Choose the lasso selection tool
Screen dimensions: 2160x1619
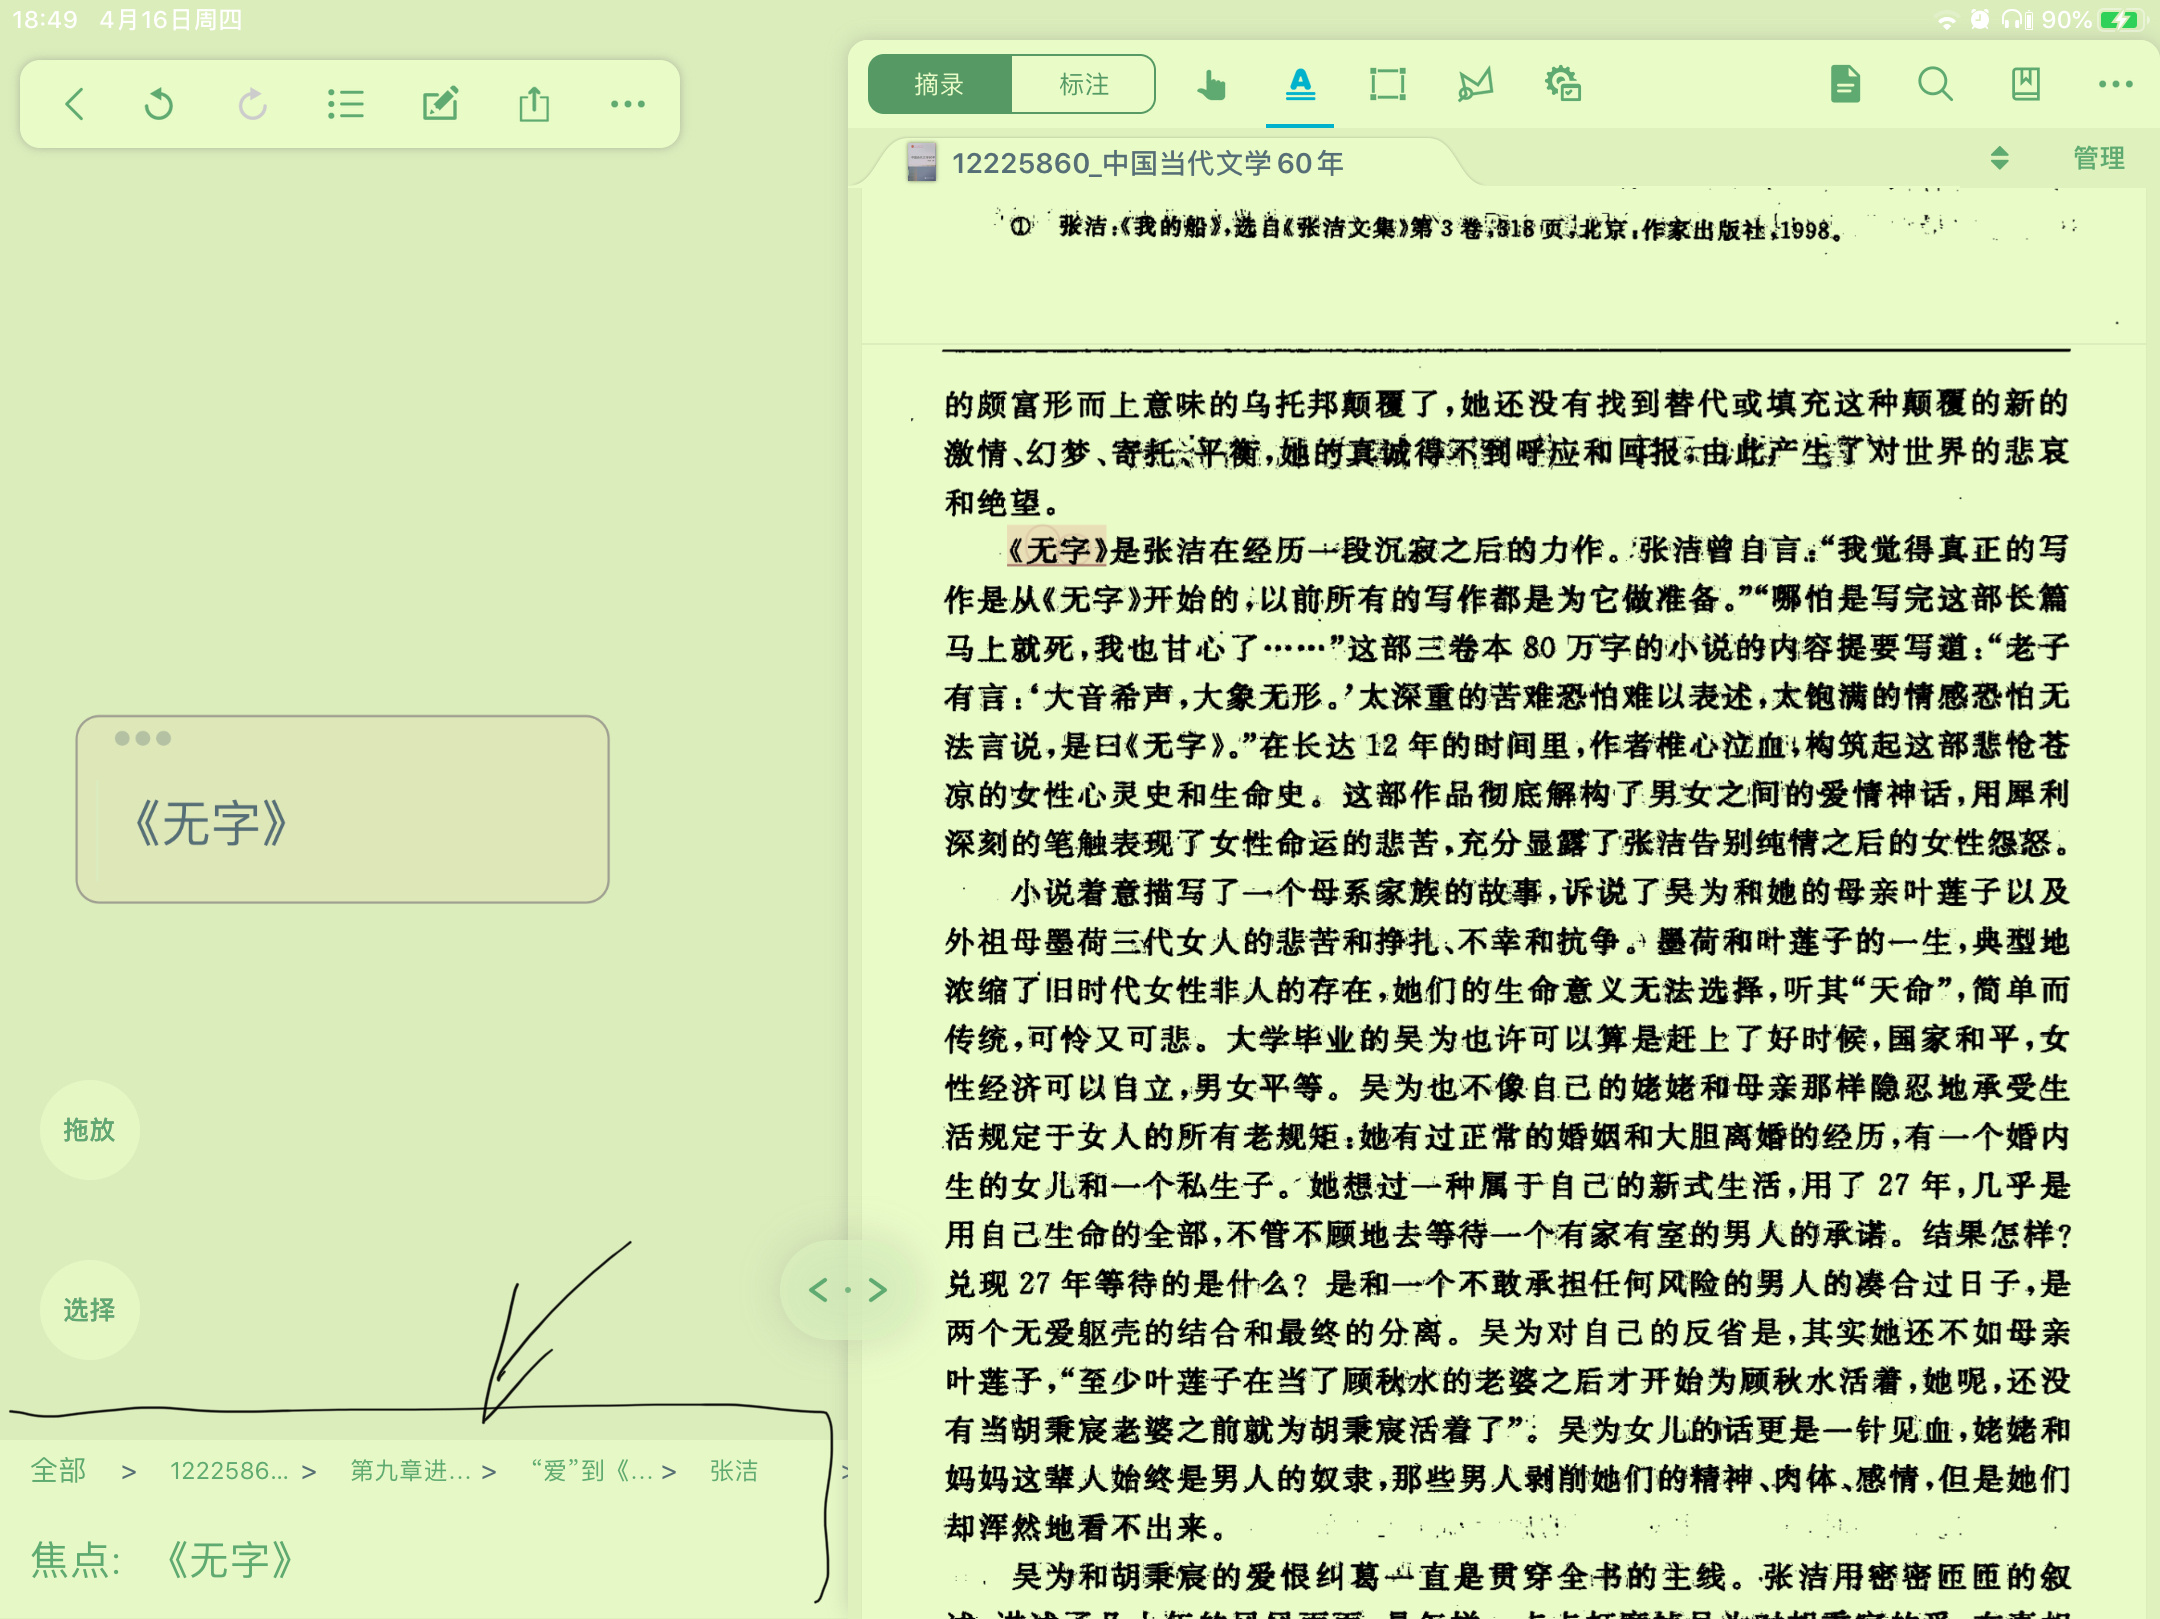click(1475, 85)
